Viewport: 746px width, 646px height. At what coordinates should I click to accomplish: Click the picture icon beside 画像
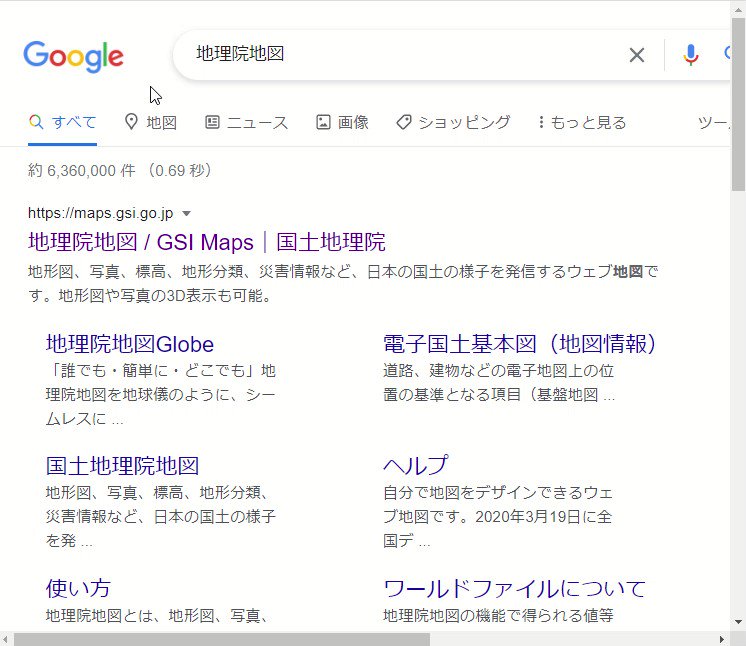point(323,122)
